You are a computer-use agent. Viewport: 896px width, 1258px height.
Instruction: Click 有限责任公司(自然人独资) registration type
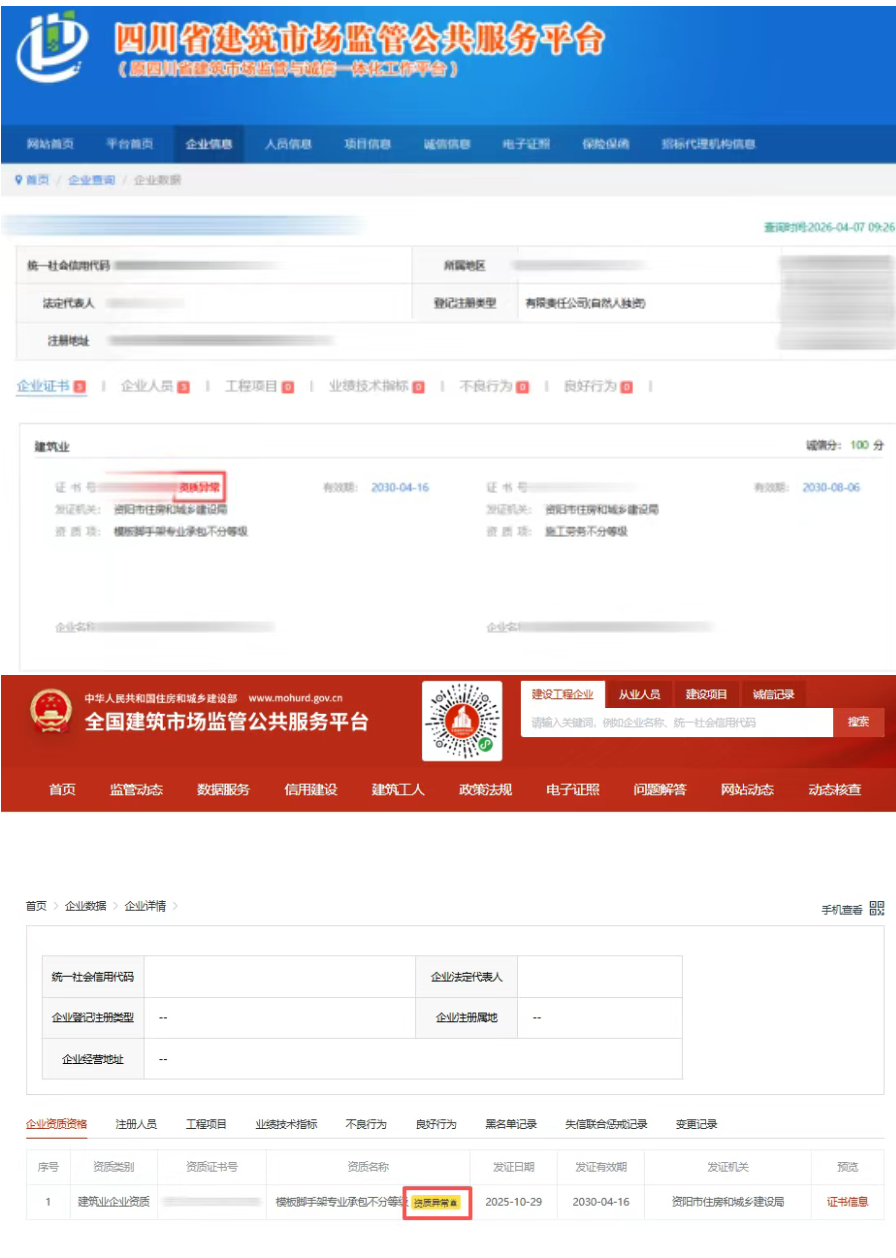[585, 303]
